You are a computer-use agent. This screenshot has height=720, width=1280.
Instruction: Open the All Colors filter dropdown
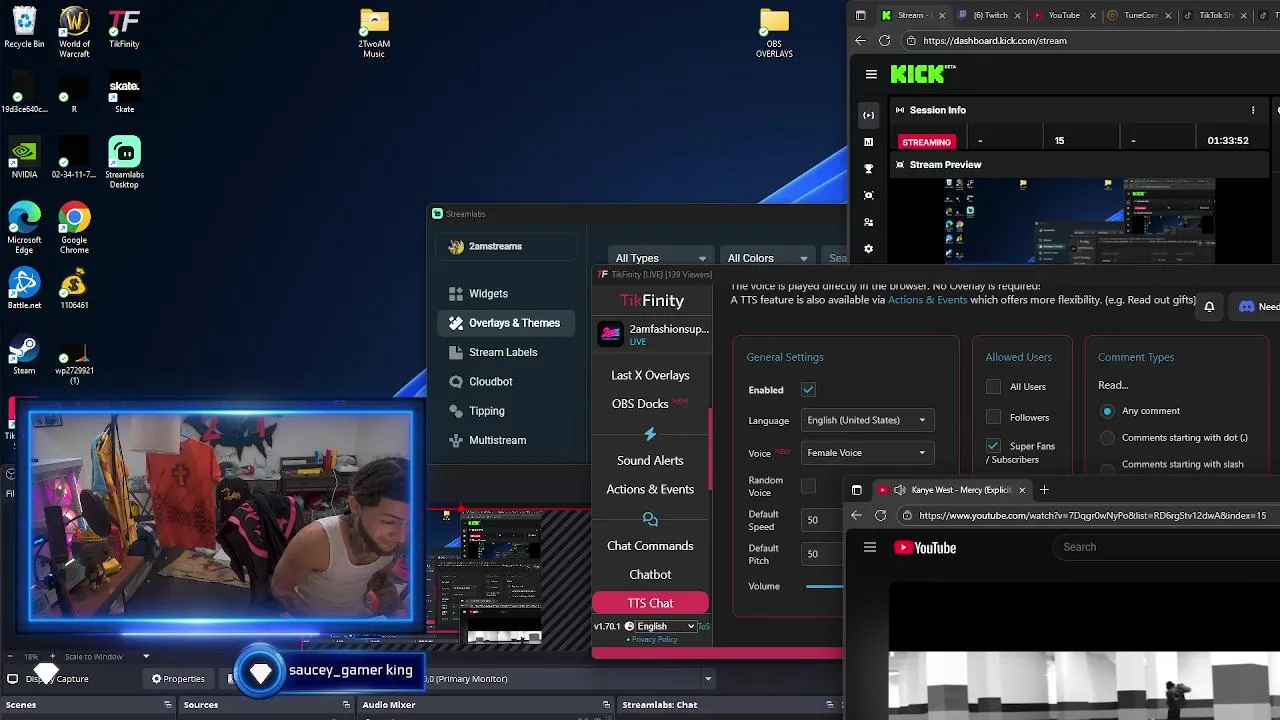767,258
